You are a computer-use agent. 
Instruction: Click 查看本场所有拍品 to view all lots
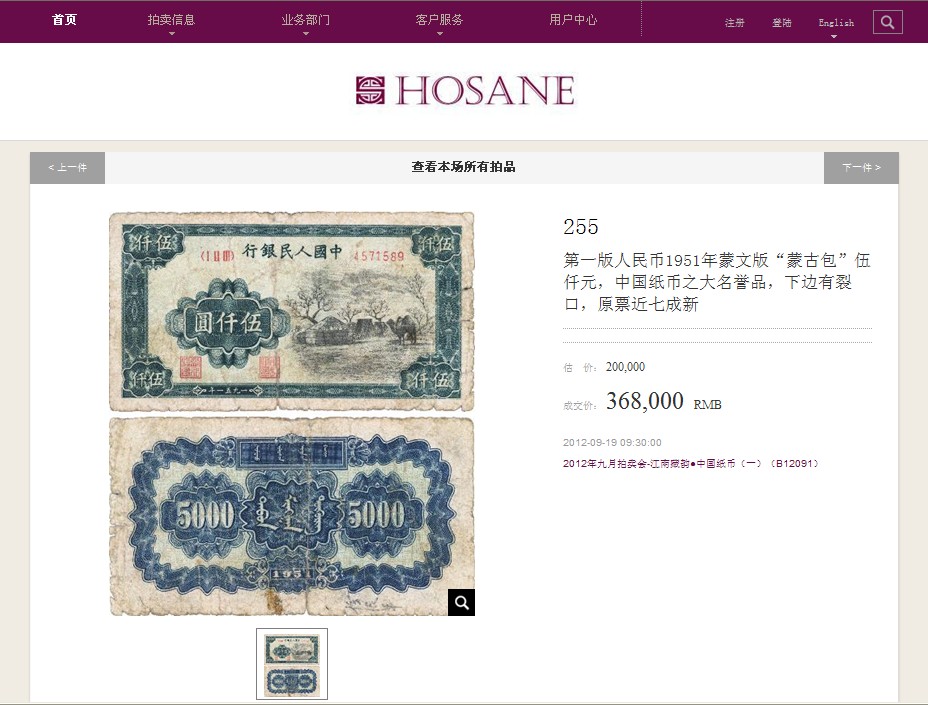click(463, 167)
